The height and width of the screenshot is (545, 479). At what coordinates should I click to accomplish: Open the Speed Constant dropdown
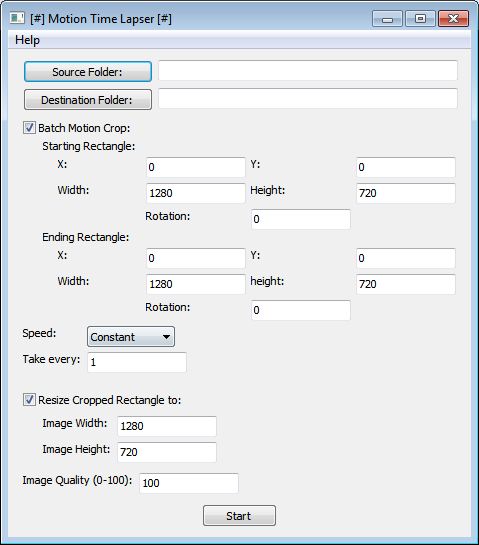(131, 336)
